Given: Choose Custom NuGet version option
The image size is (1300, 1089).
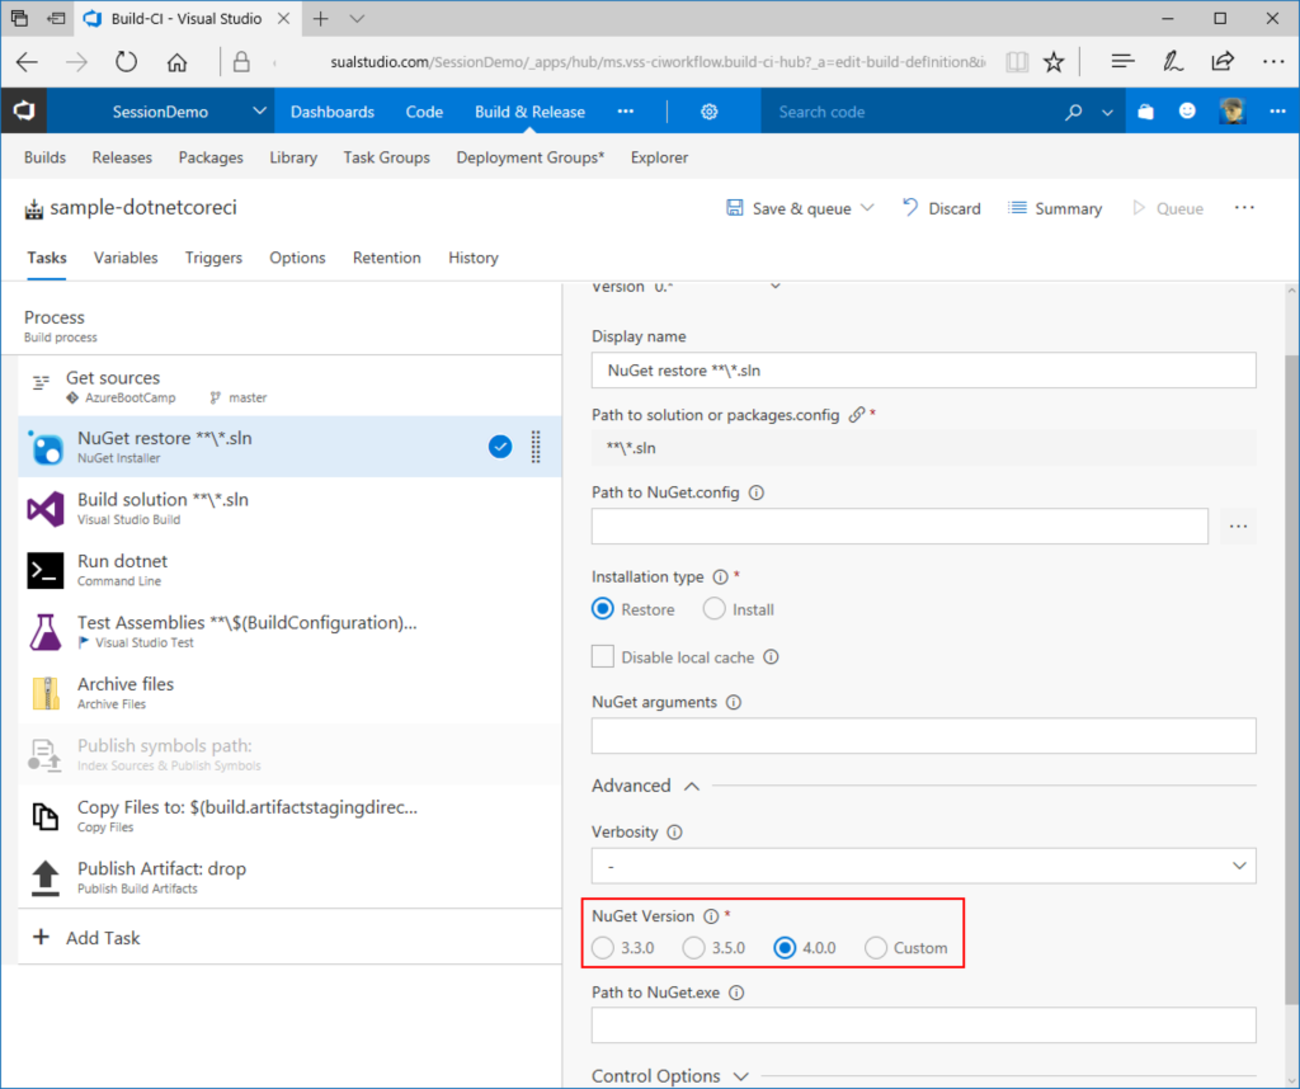Looking at the screenshot, I should (876, 948).
